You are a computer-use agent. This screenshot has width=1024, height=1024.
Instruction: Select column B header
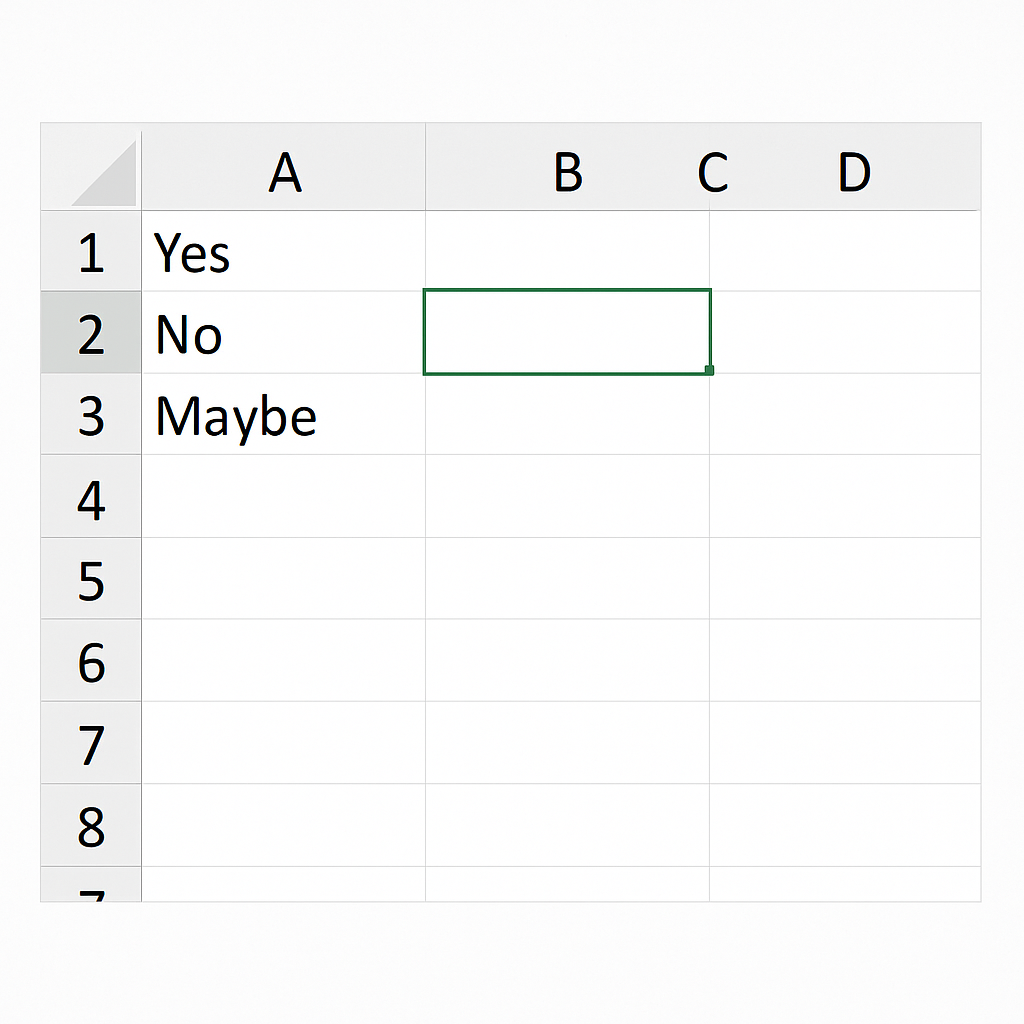568,167
